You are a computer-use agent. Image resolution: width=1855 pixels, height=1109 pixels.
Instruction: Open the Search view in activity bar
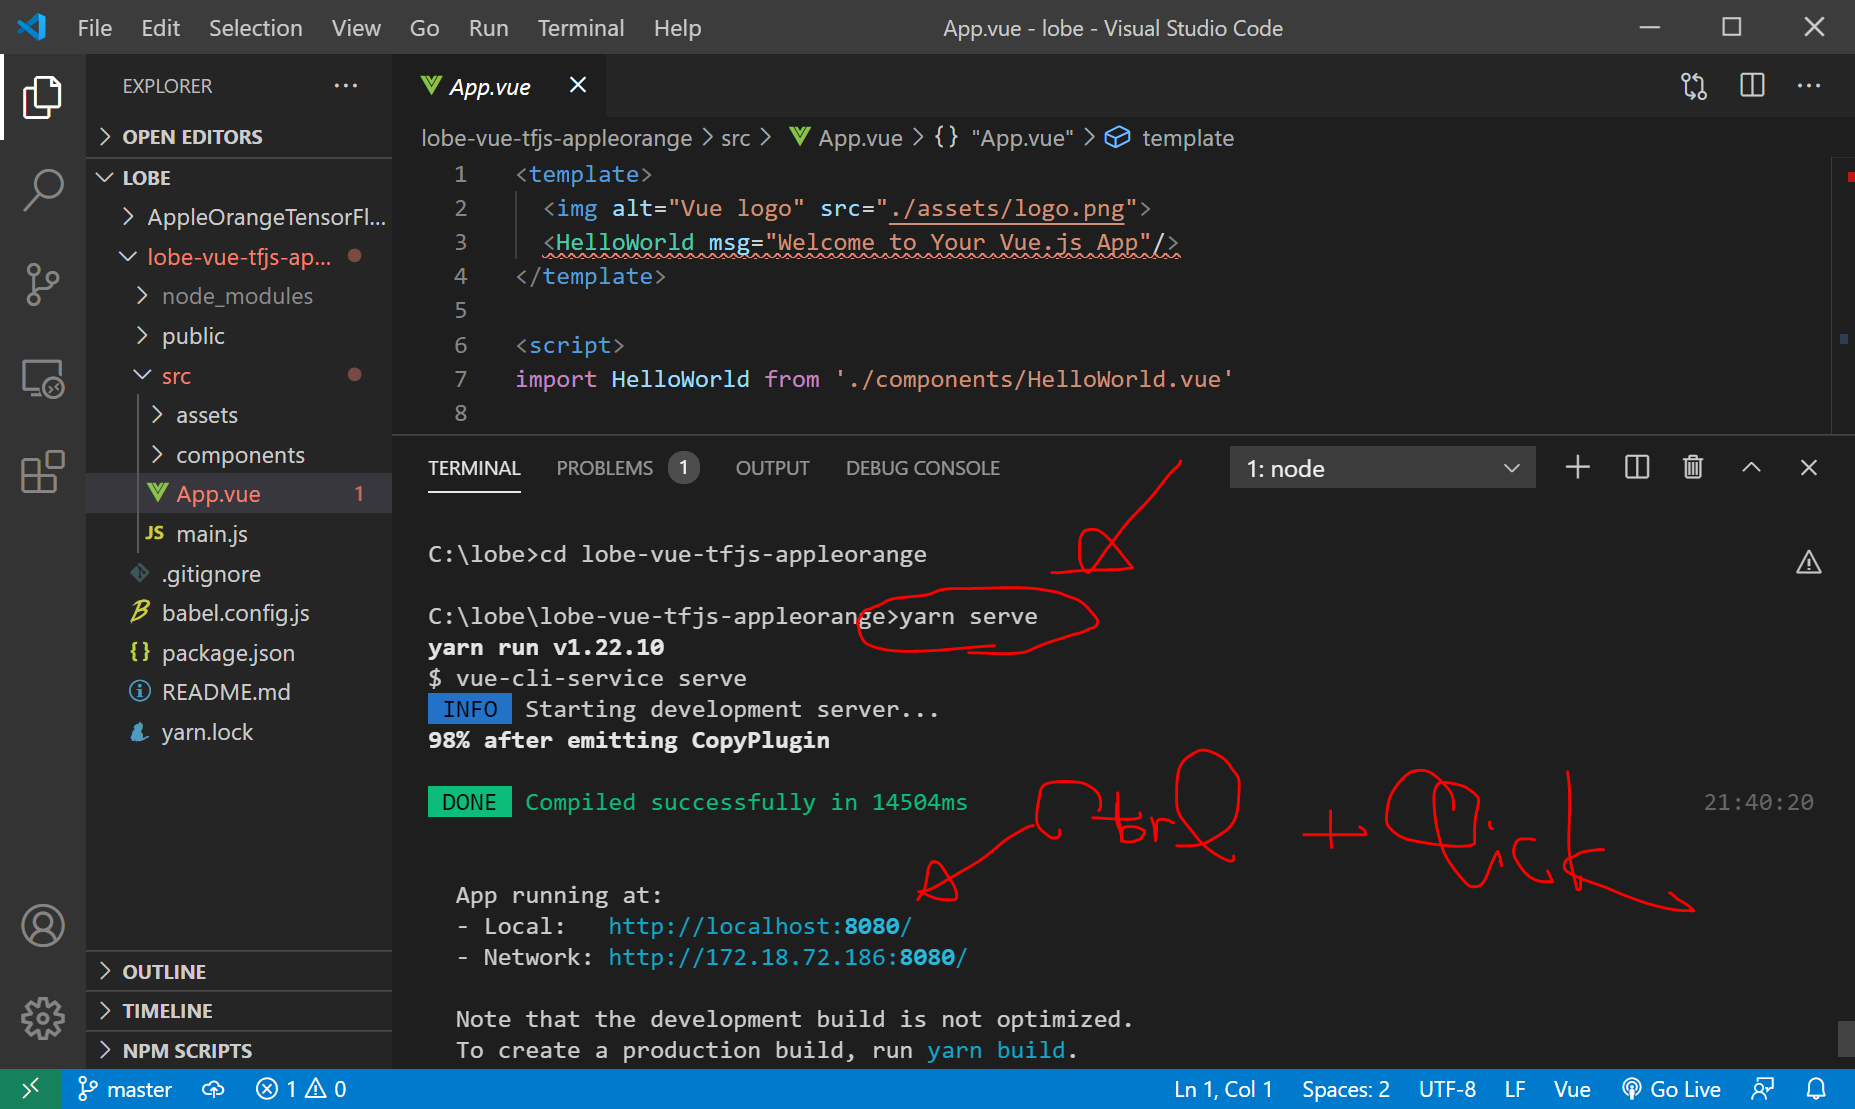pos(42,189)
